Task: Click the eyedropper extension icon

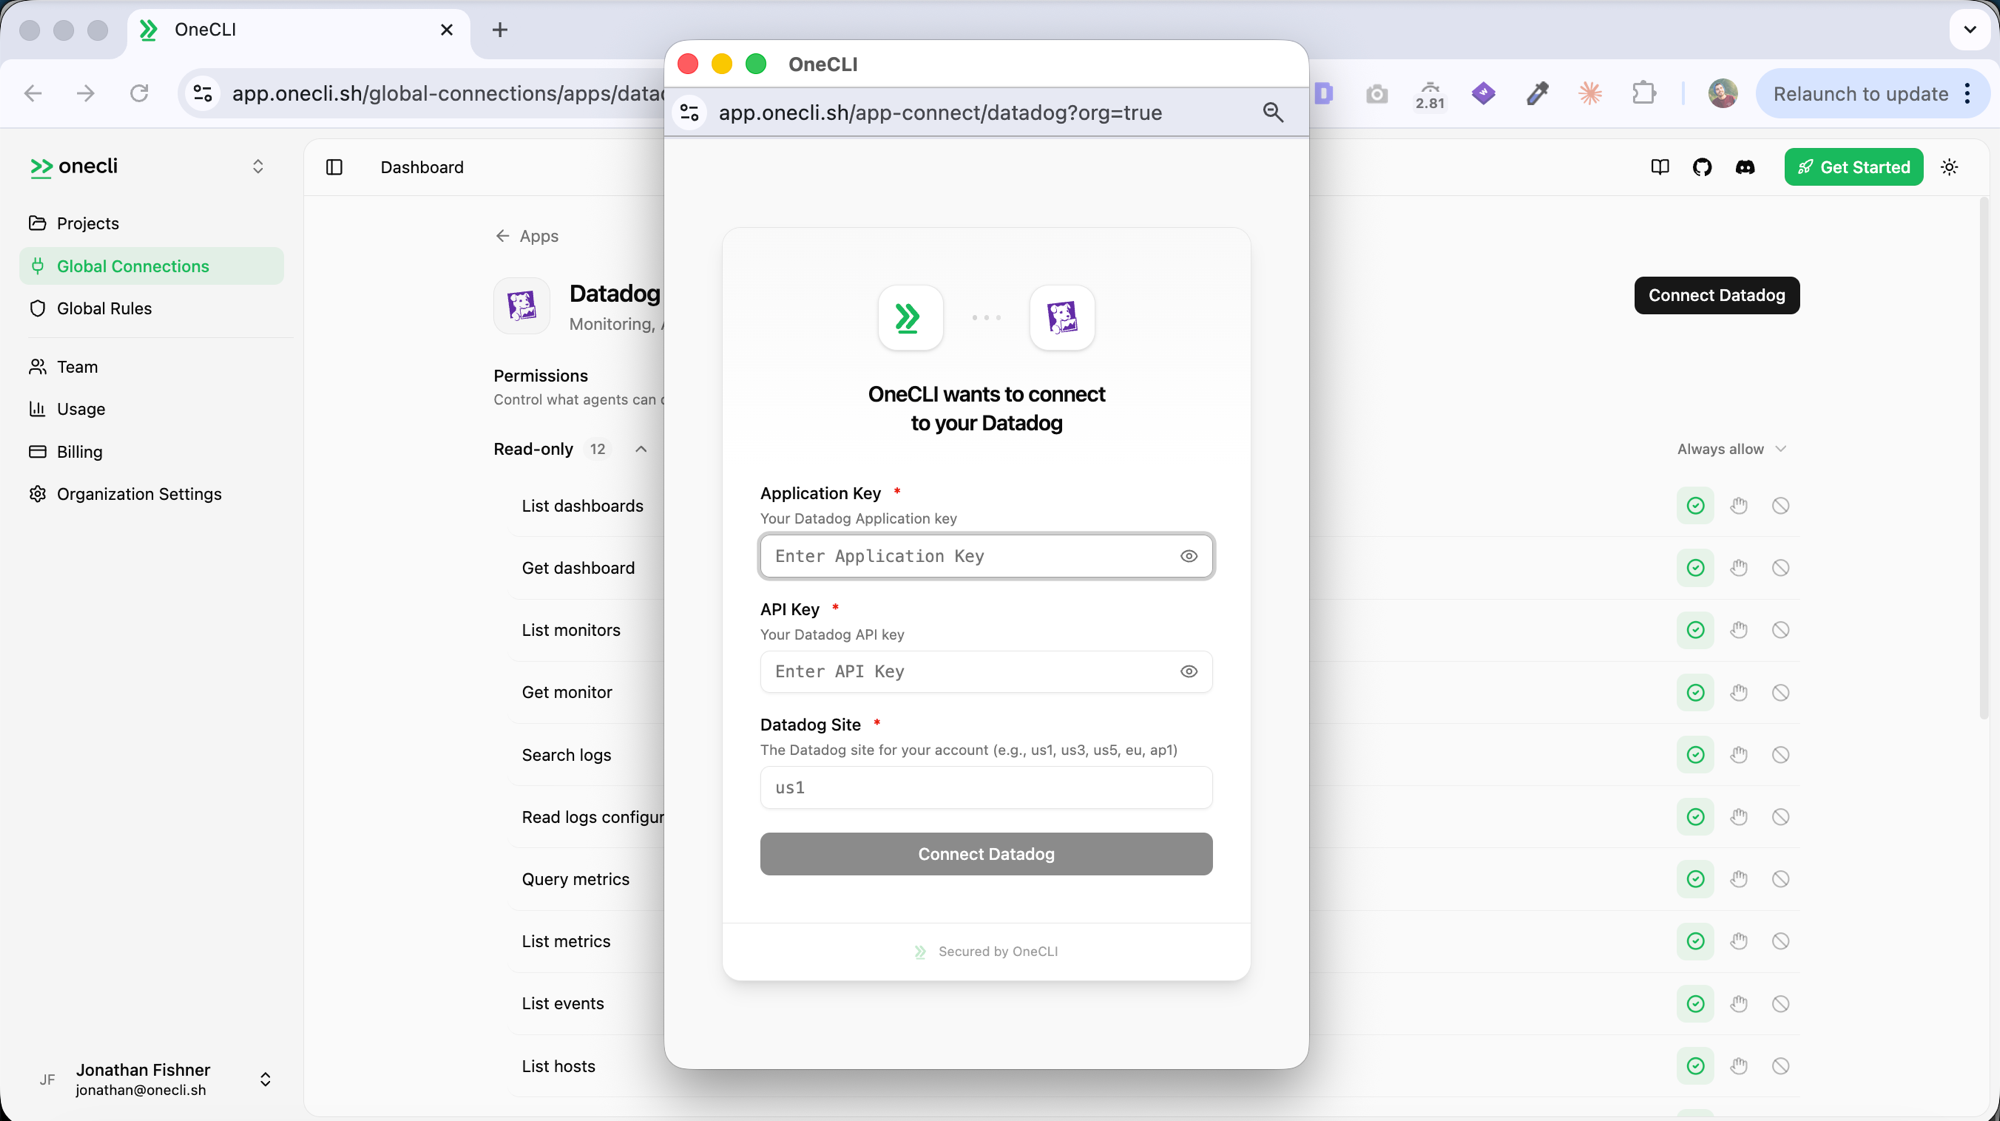Action: pyautogui.click(x=1537, y=93)
